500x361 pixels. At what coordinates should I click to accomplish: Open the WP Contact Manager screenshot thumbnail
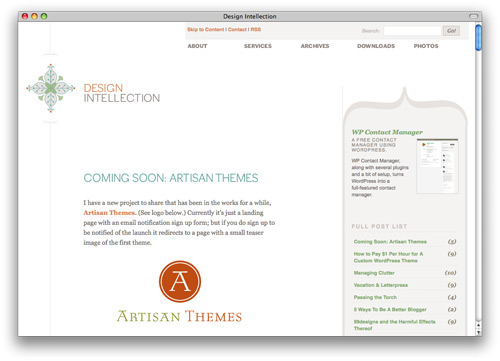438,166
